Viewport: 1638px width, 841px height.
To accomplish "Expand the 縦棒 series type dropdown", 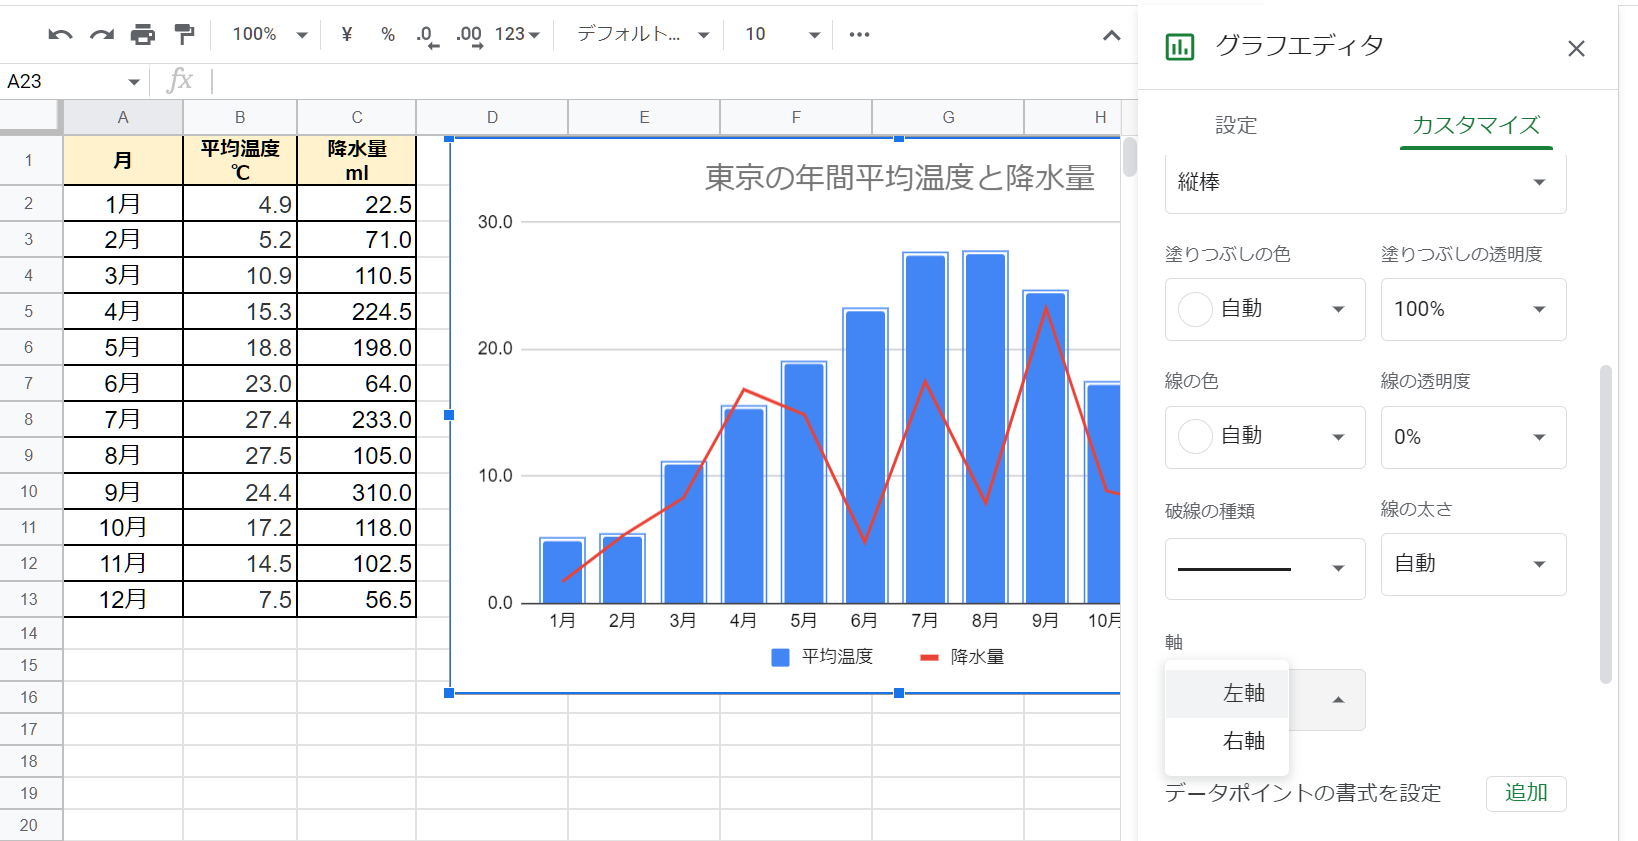I will 1365,182.
